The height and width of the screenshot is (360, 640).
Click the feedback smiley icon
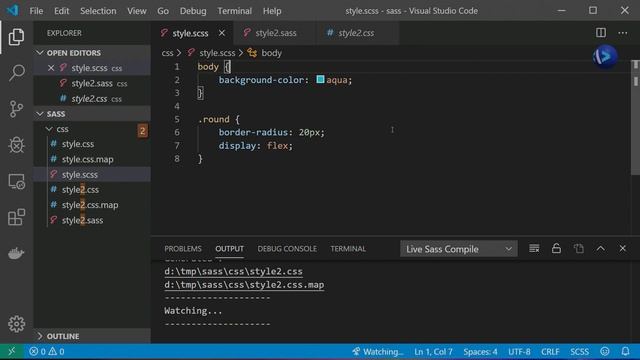coord(605,351)
